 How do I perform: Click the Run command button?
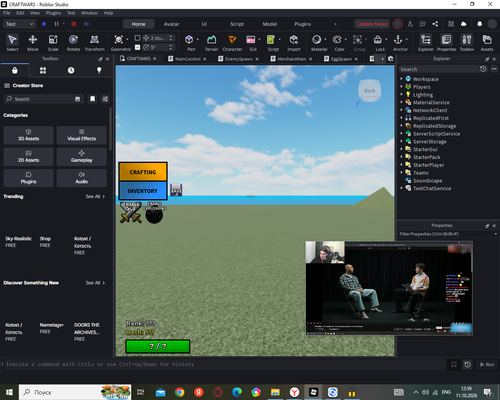click(486, 364)
